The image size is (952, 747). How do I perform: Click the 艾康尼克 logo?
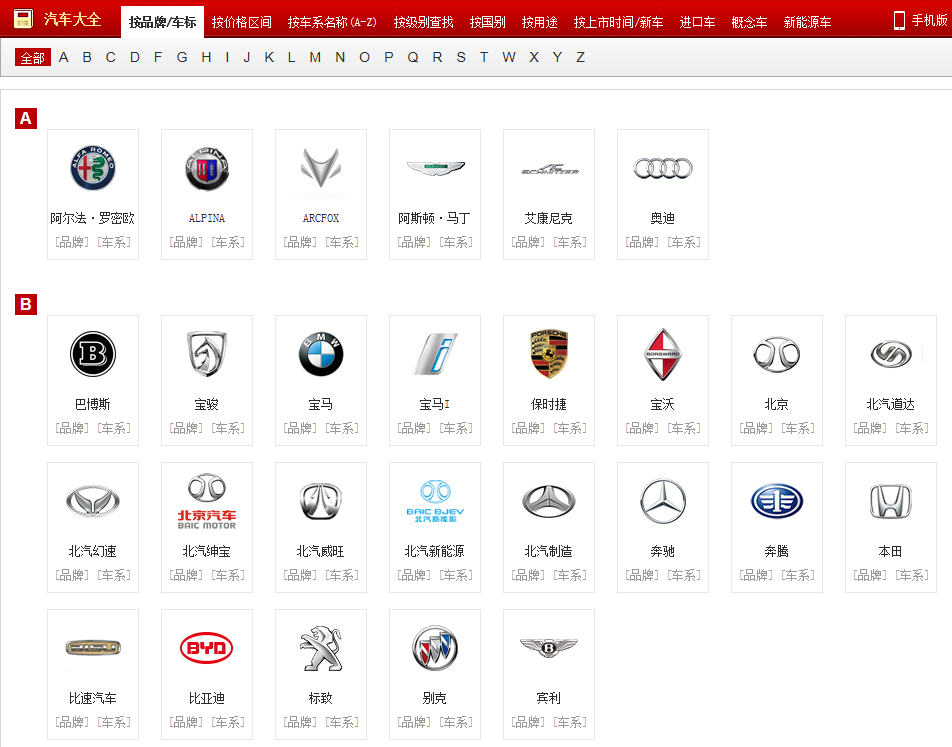(549, 169)
